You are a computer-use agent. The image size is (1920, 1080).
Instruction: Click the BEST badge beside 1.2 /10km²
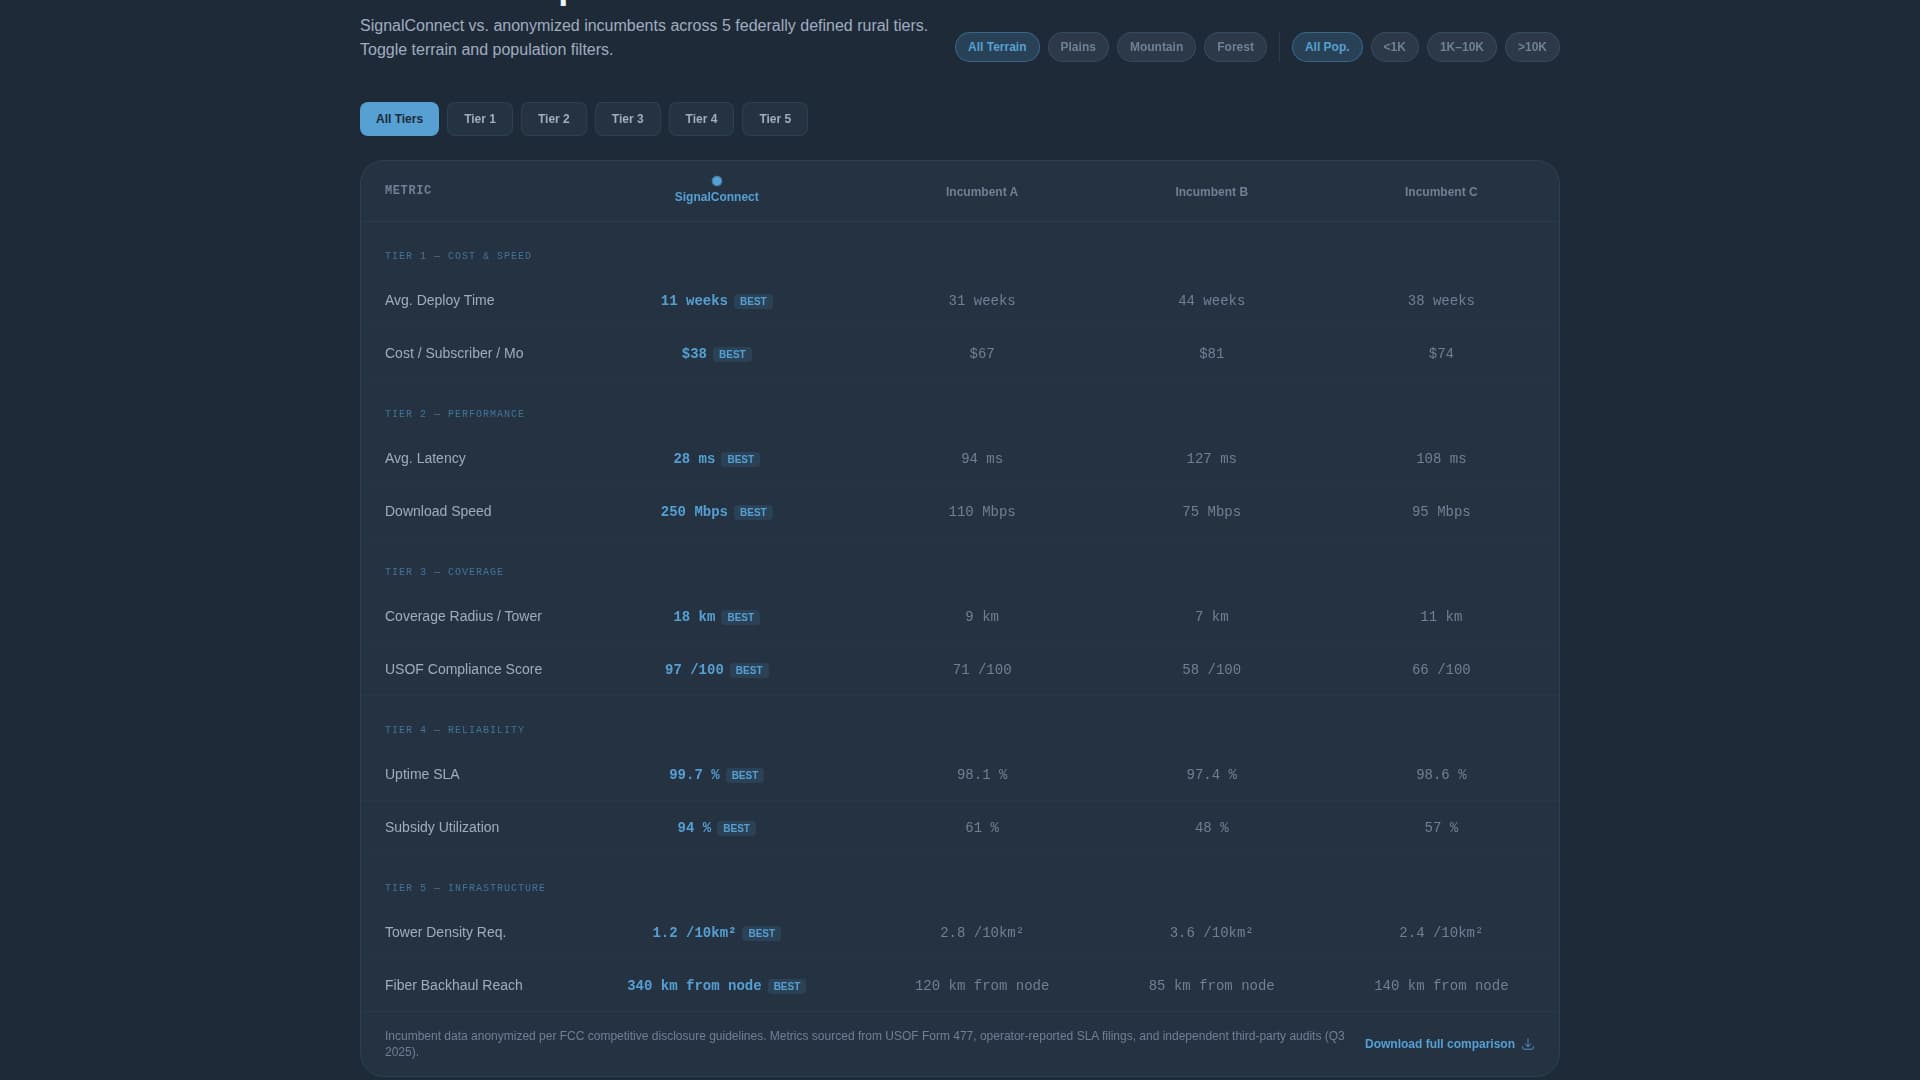click(x=762, y=933)
